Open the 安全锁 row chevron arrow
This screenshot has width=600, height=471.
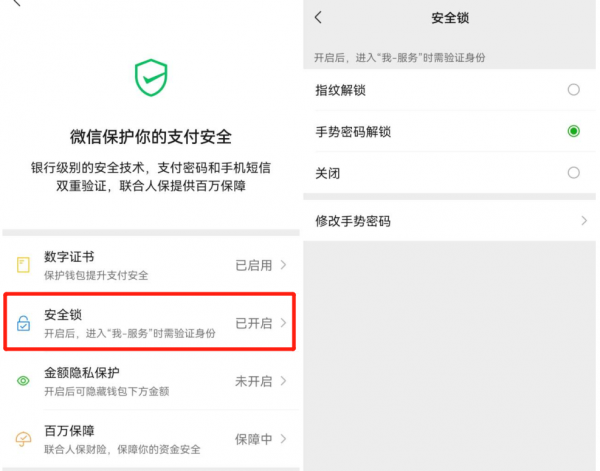pyautogui.click(x=284, y=323)
